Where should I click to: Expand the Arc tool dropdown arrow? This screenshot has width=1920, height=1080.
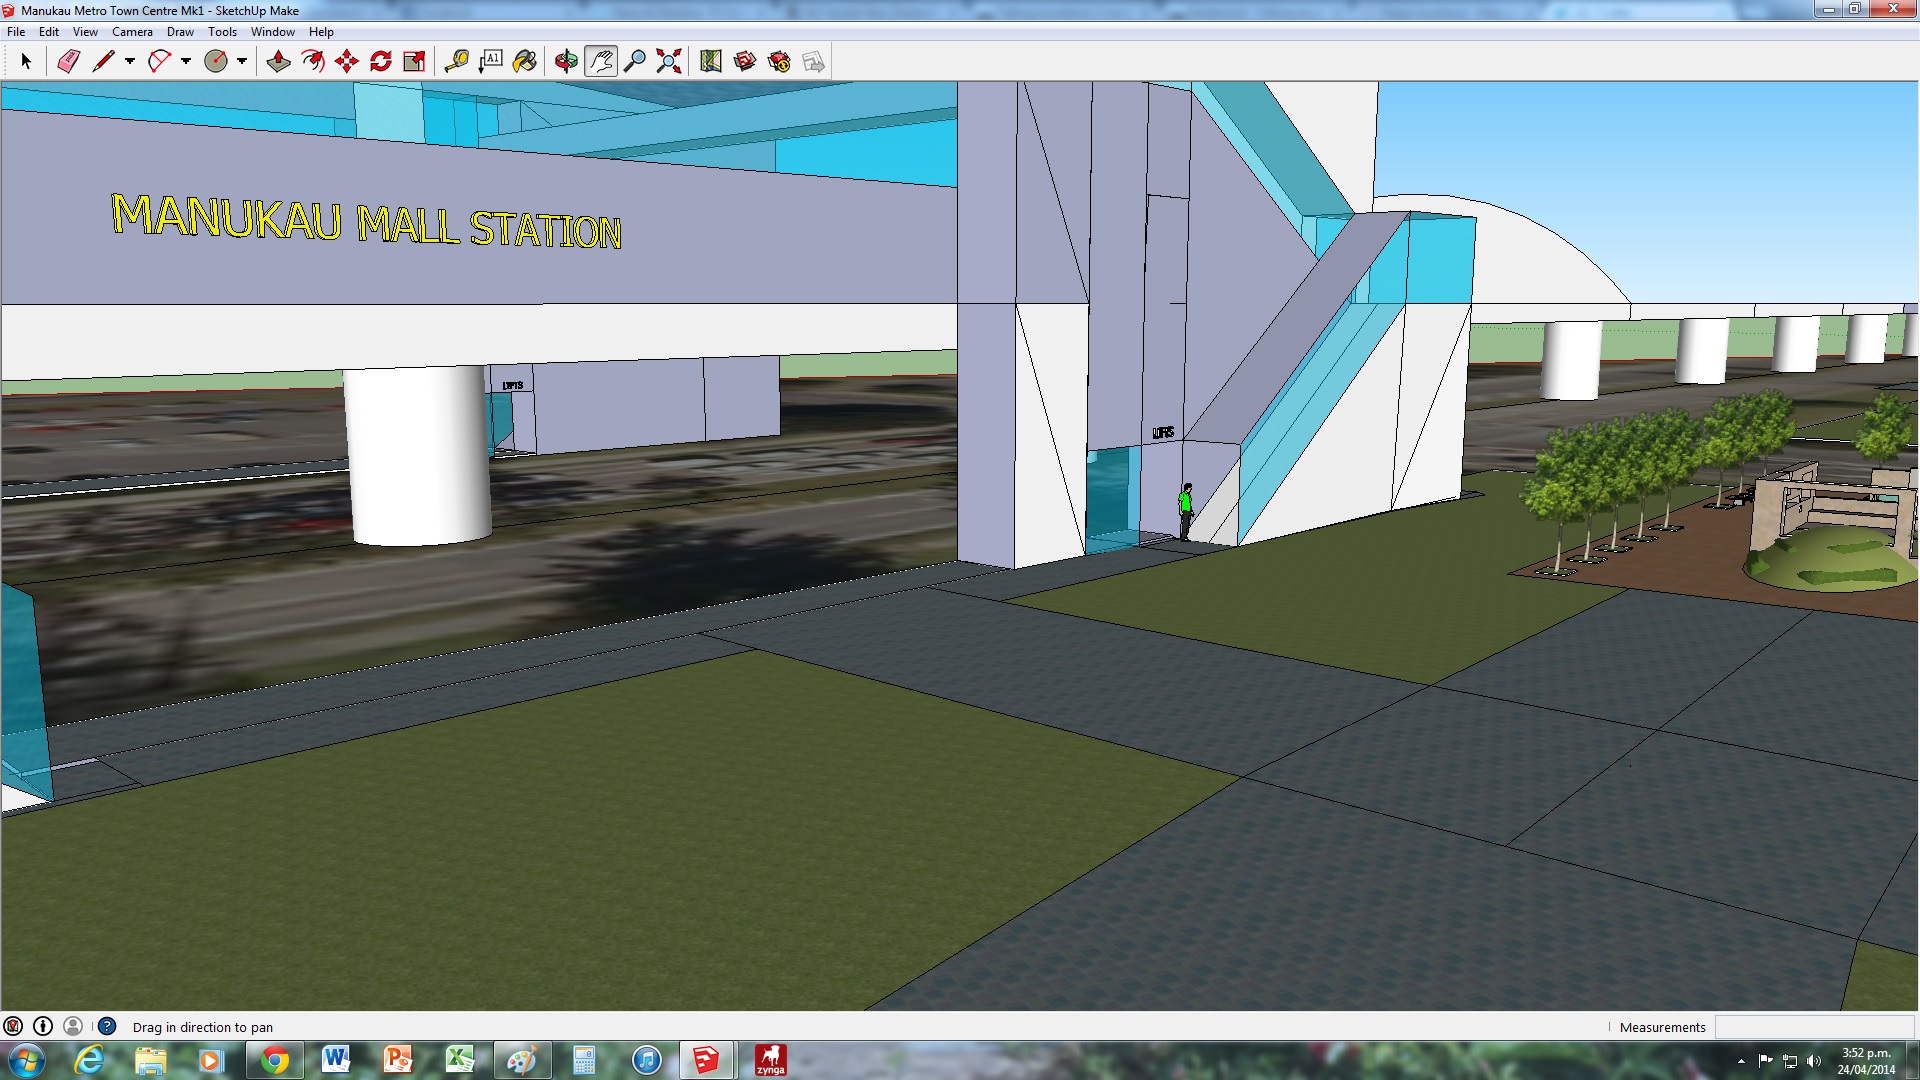(186, 62)
